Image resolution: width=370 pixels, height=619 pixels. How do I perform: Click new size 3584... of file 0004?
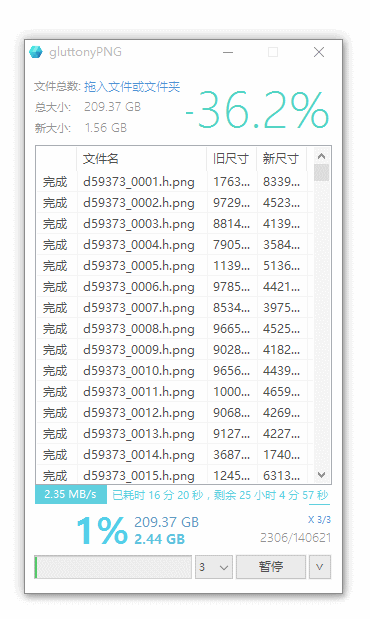coord(282,244)
